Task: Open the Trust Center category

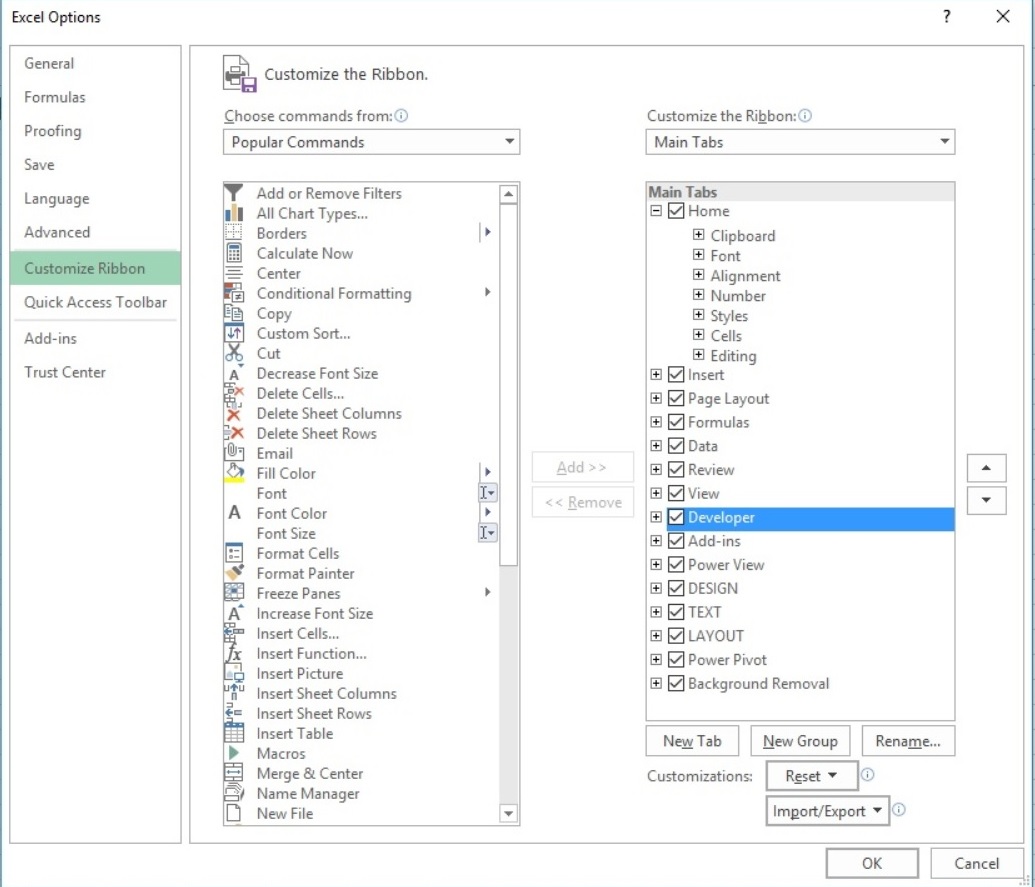Action: pyautogui.click(x=95, y=372)
